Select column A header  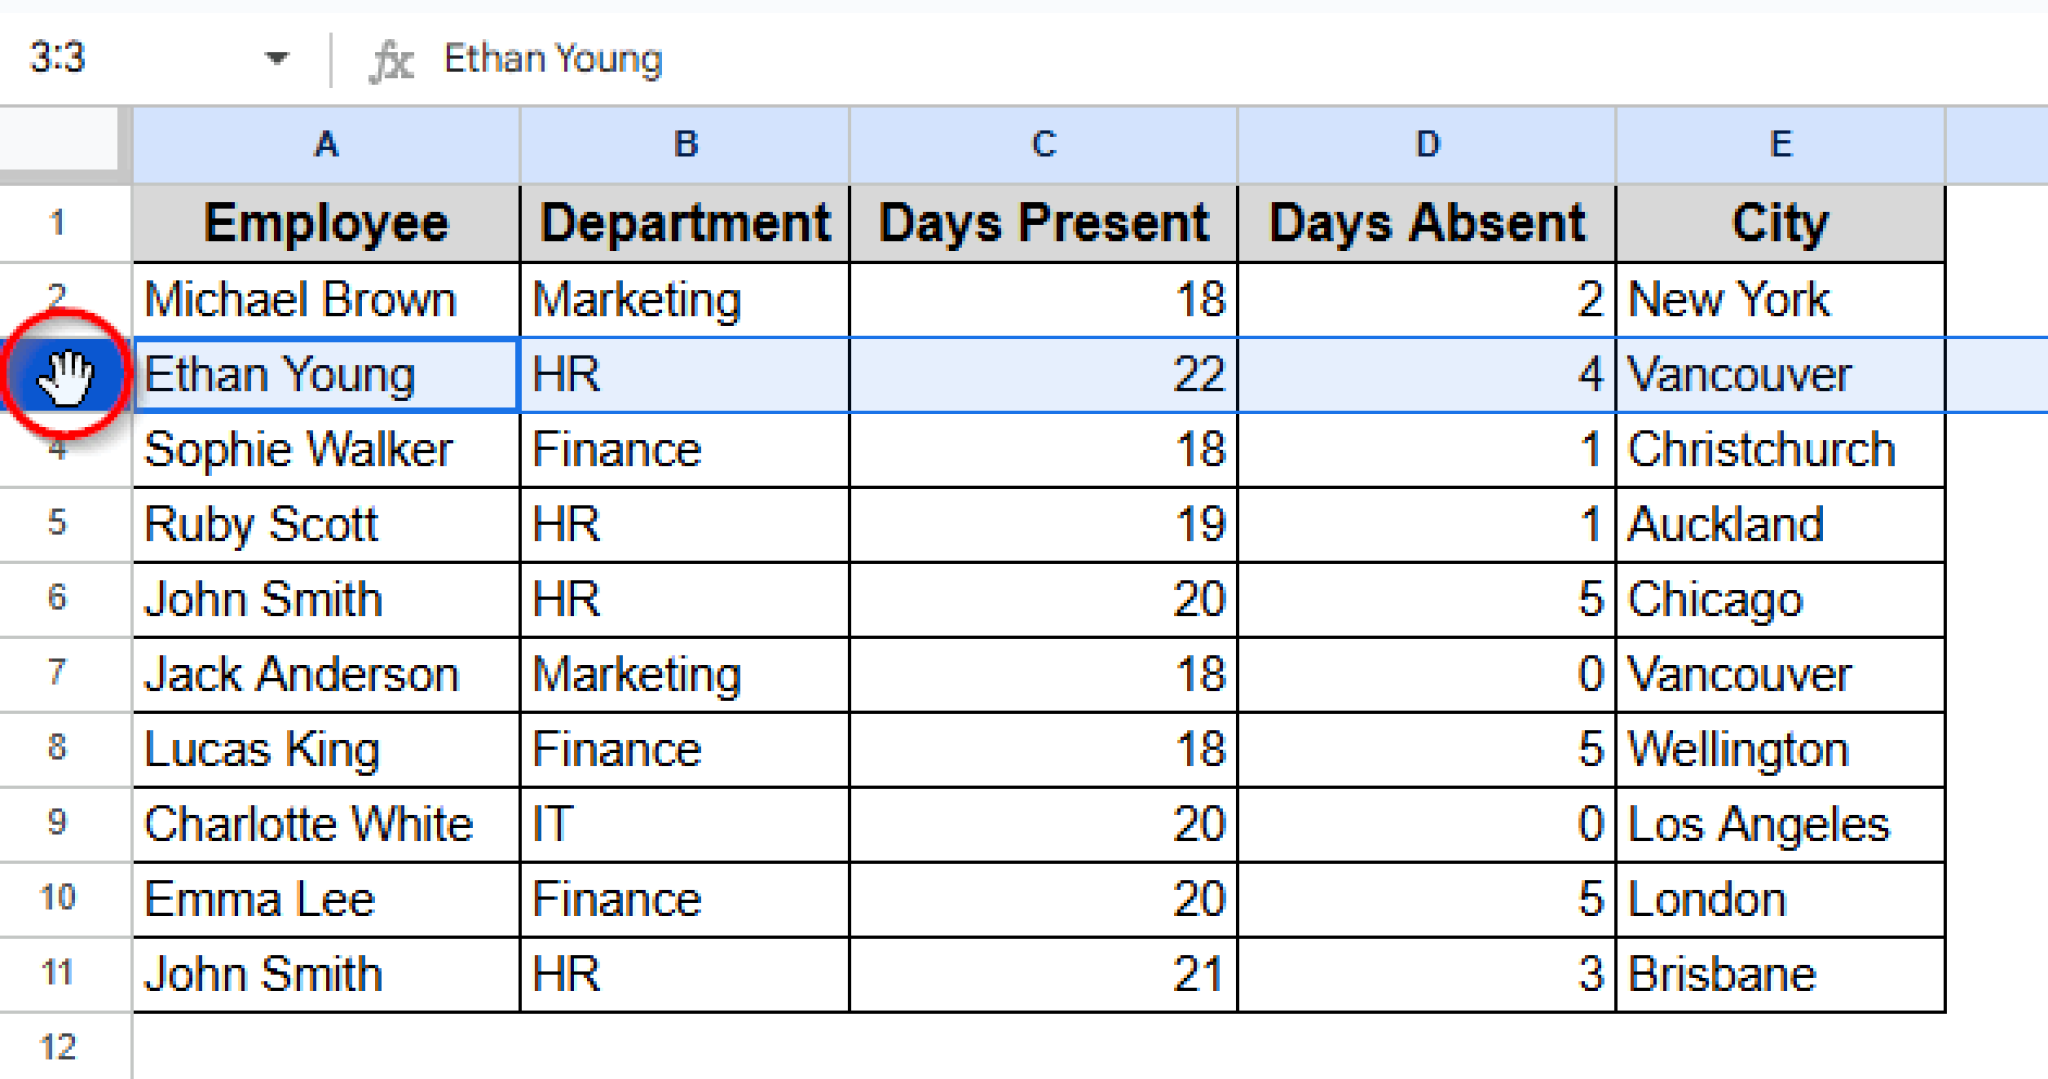(326, 145)
